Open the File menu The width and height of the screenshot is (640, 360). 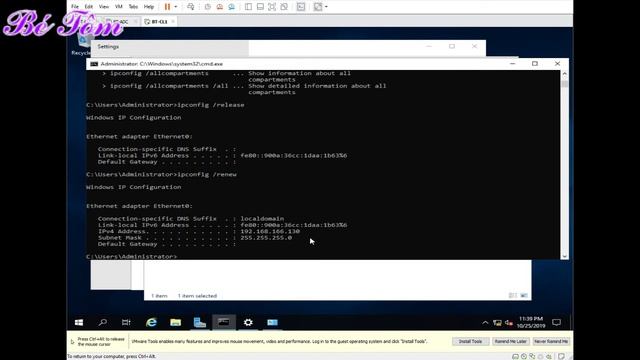(75, 7)
